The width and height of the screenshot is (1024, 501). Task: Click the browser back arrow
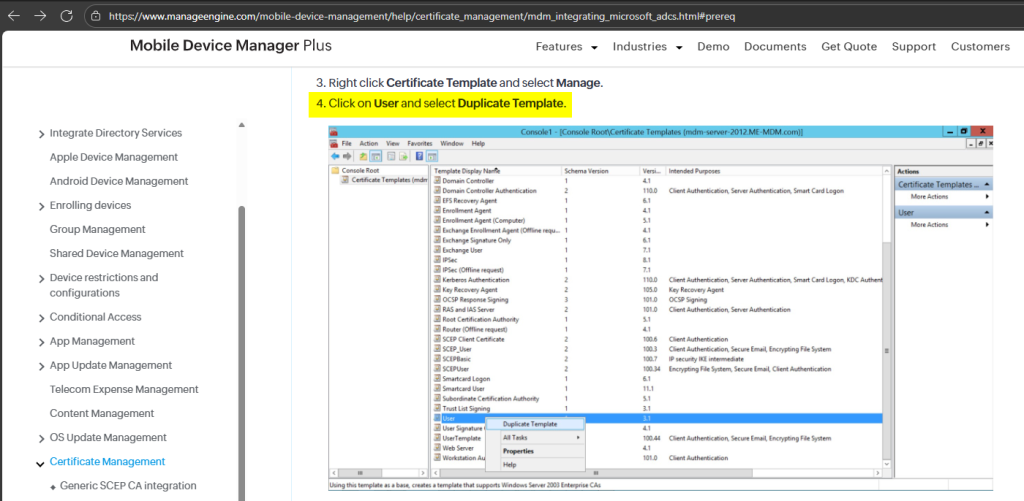coord(14,16)
